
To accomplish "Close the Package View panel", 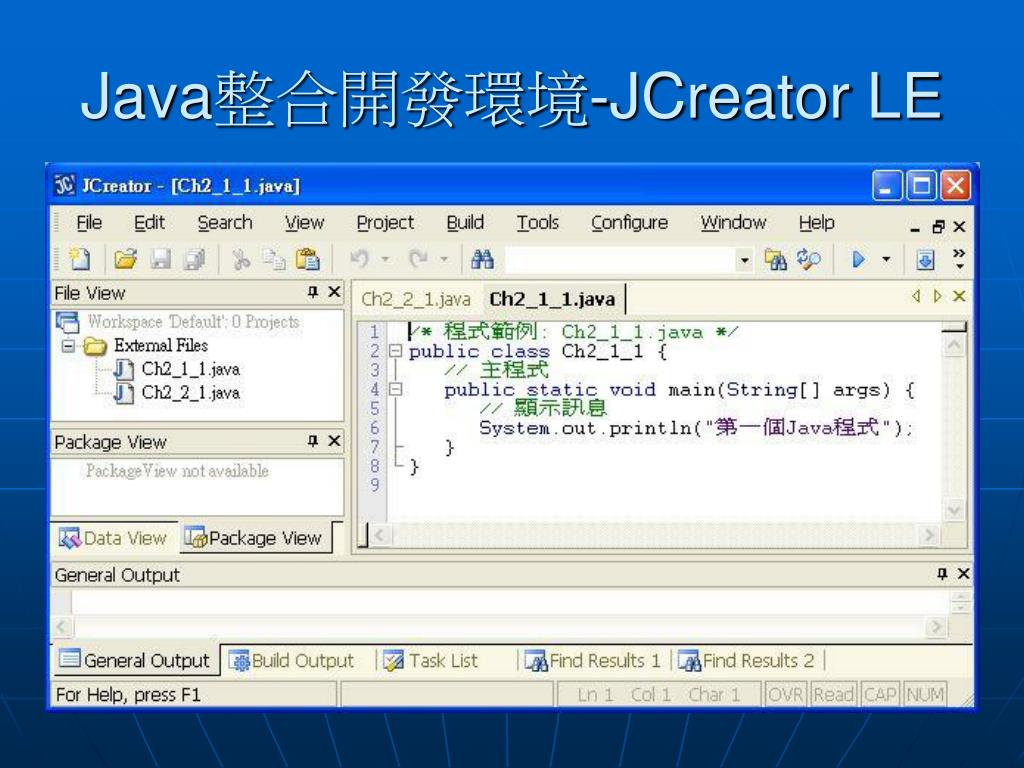I will [334, 441].
